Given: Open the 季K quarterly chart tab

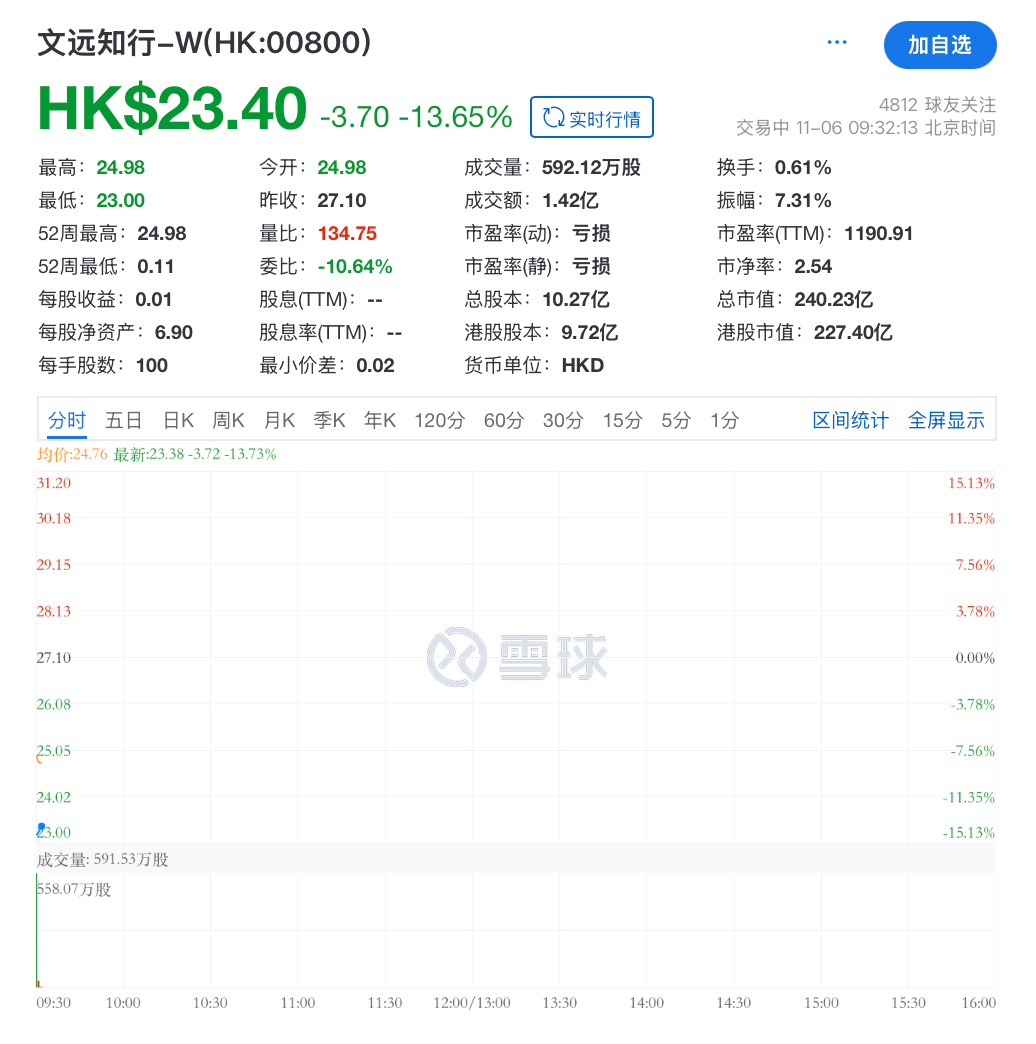Looking at the screenshot, I should click(x=329, y=421).
